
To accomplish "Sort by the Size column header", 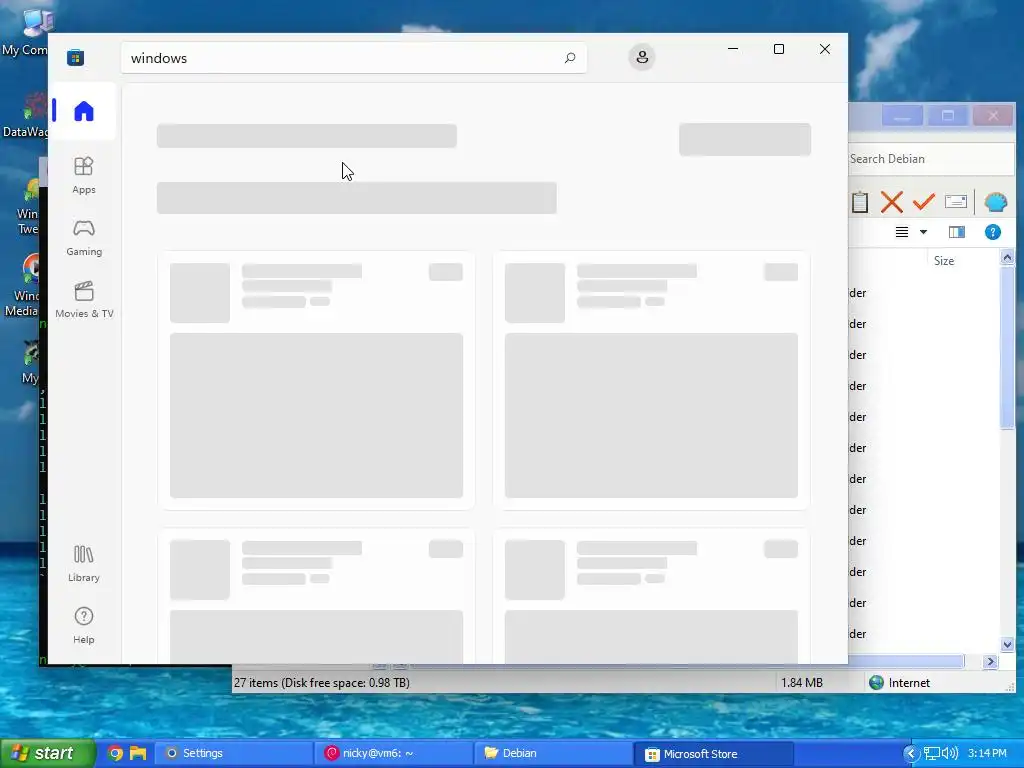I will 944,261.
